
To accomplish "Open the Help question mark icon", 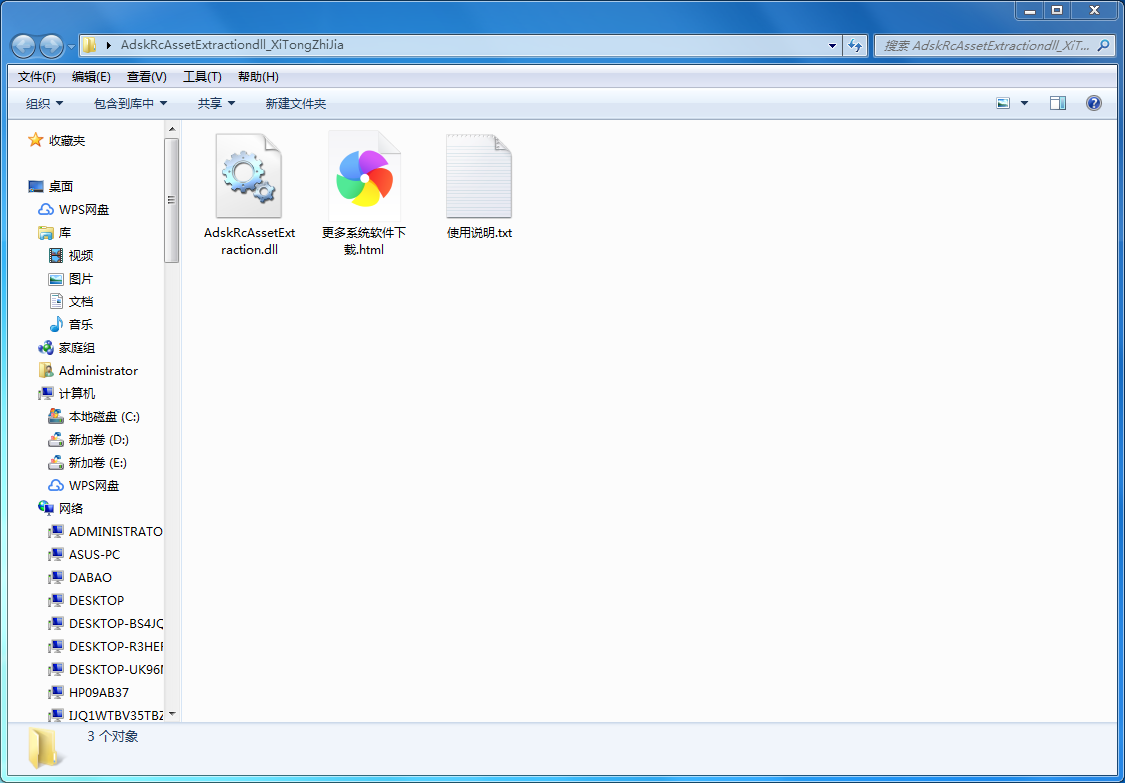I will pos(1093,103).
